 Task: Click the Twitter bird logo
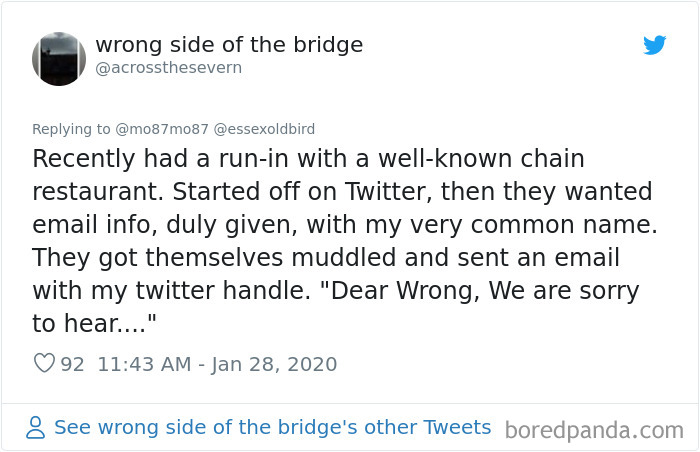tap(655, 46)
